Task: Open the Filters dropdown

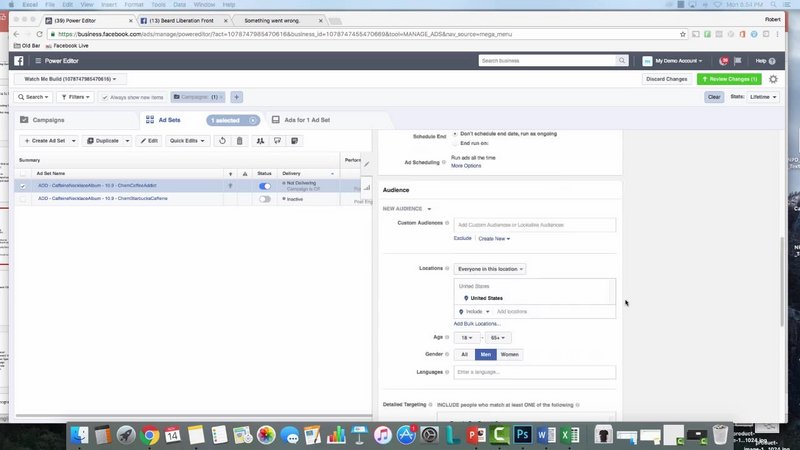Action: pos(75,97)
